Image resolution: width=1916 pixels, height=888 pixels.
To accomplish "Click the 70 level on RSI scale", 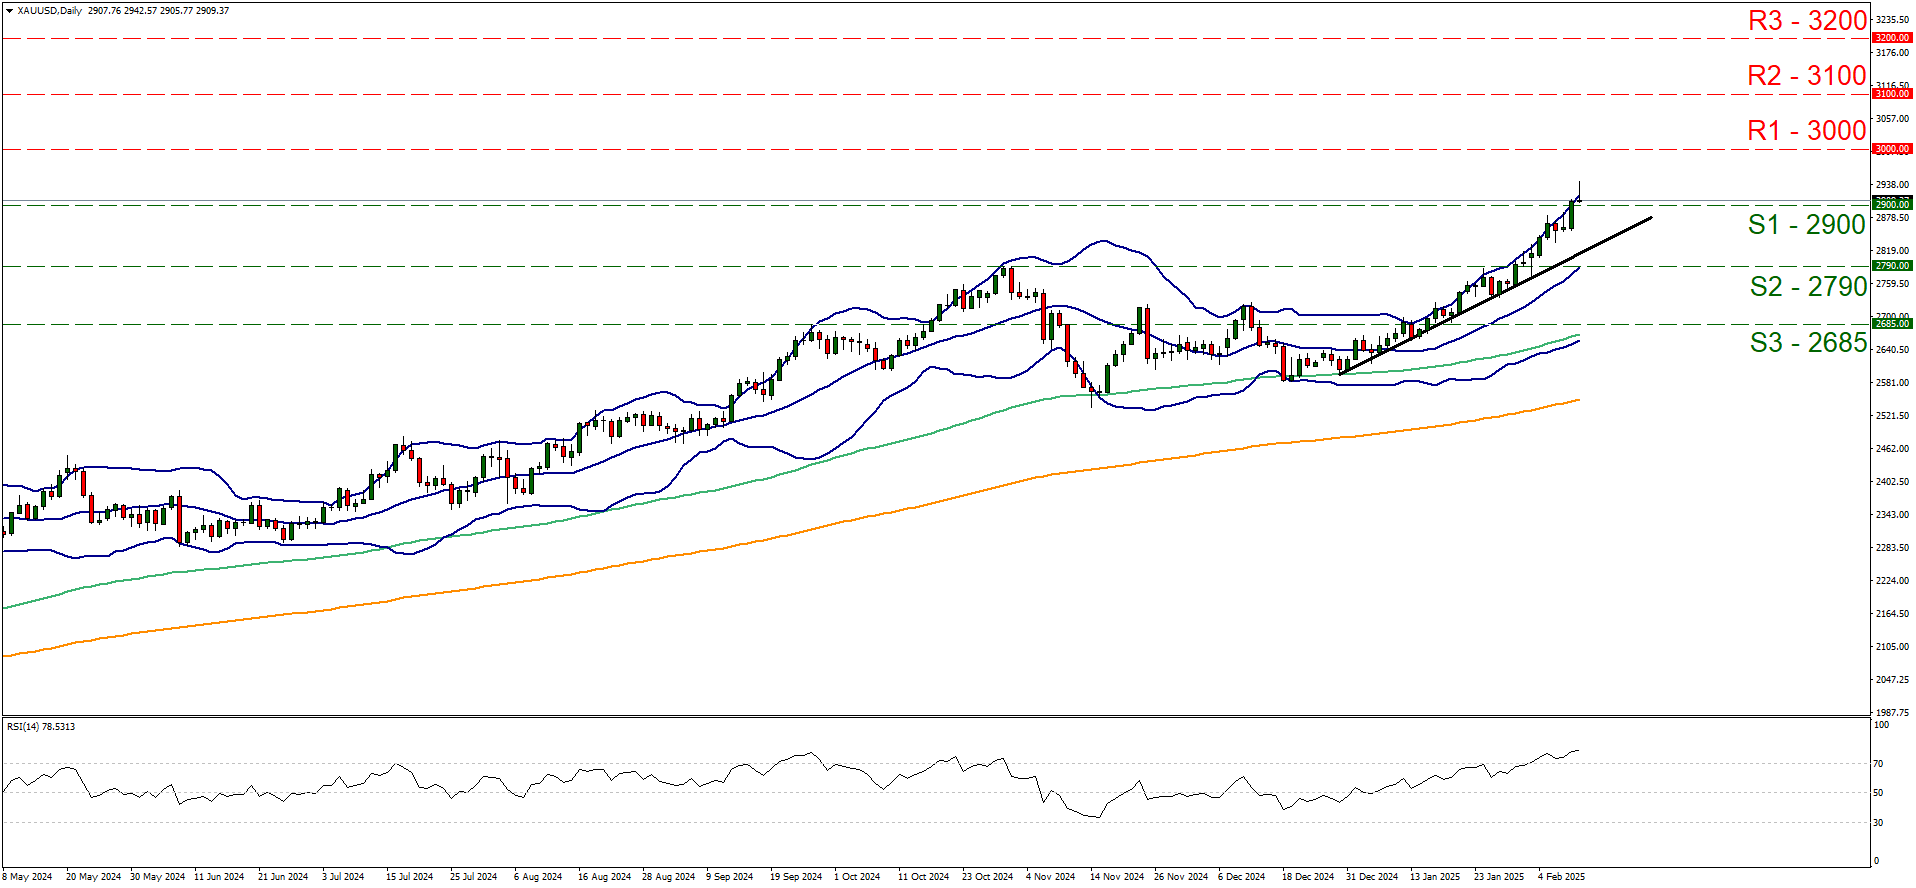I will pyautogui.click(x=1878, y=764).
